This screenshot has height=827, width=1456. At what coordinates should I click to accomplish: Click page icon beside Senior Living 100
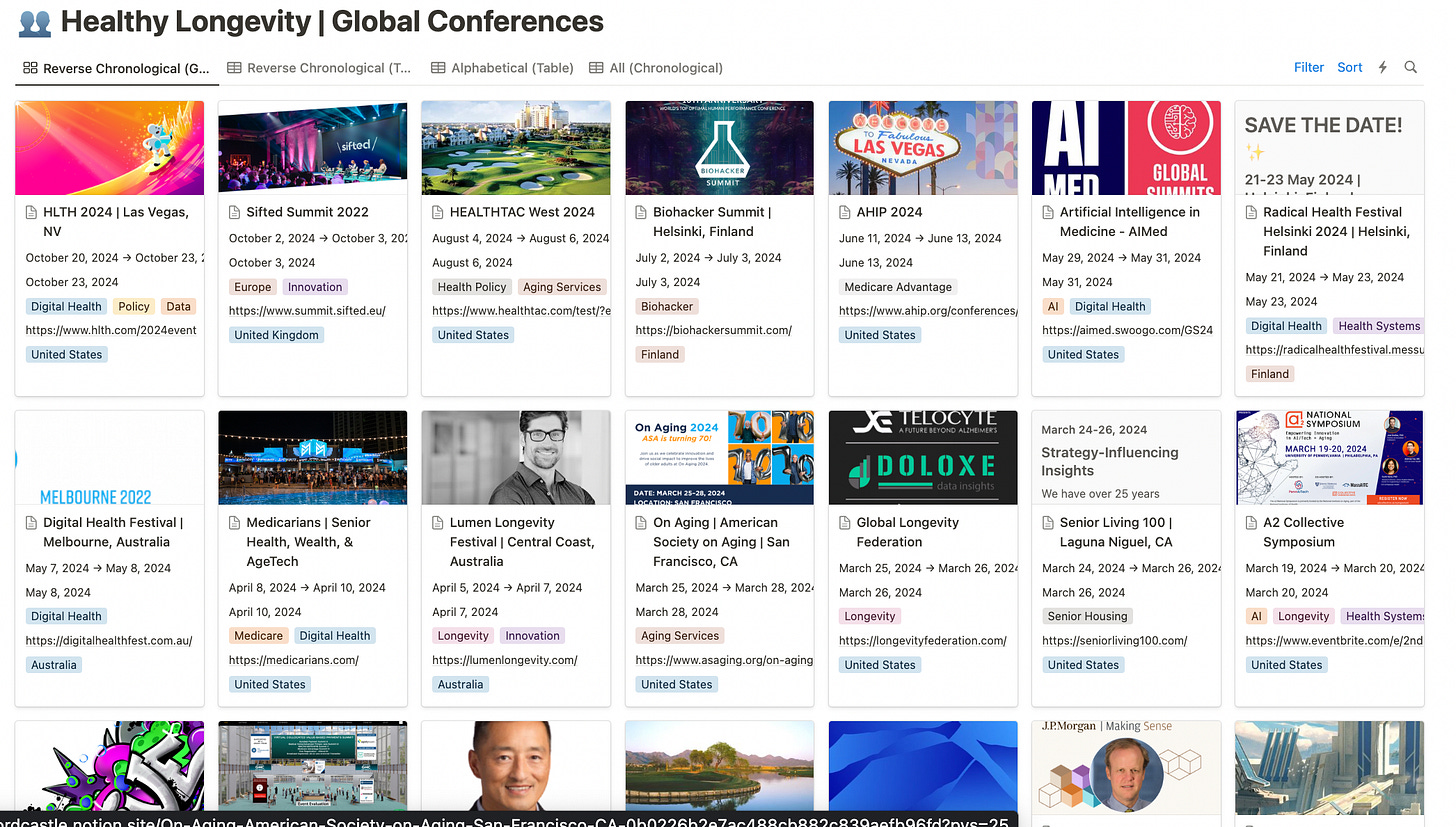[1049, 522]
